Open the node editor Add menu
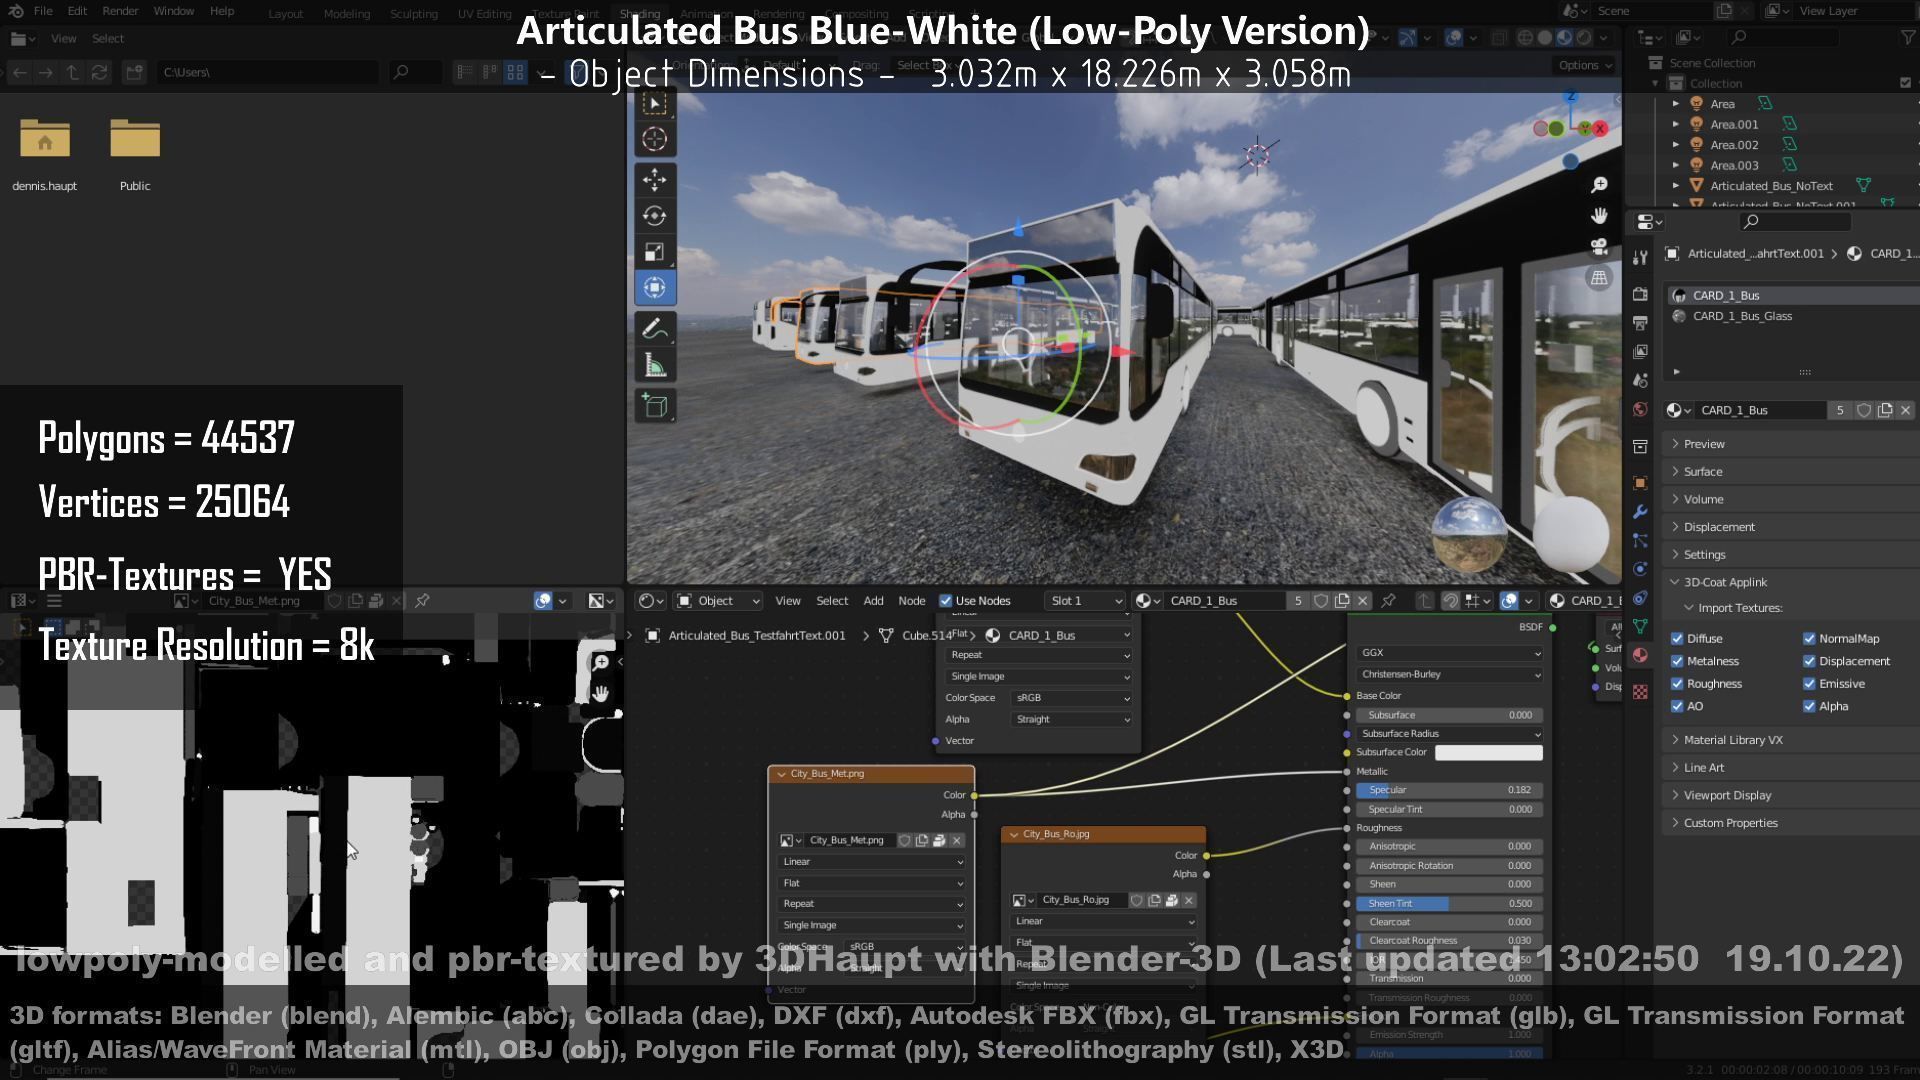 point(873,601)
